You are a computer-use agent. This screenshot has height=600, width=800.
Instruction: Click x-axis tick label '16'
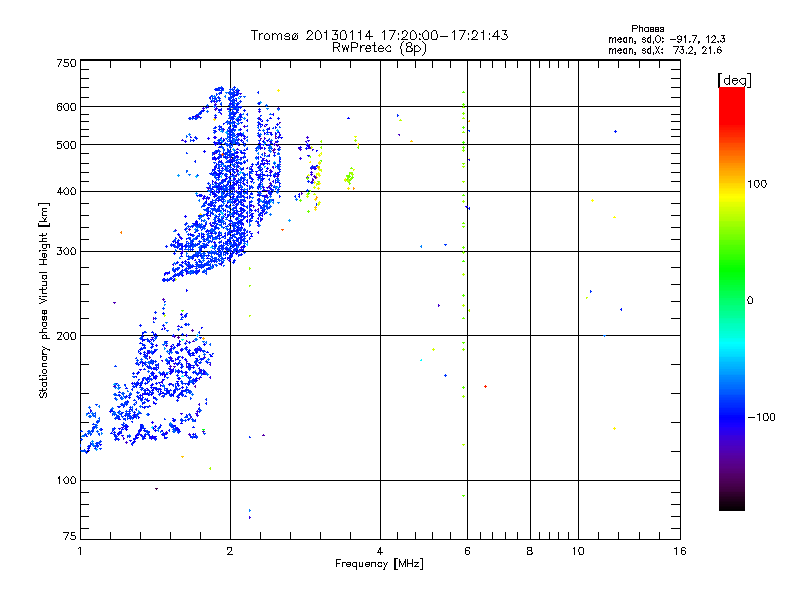click(680, 551)
